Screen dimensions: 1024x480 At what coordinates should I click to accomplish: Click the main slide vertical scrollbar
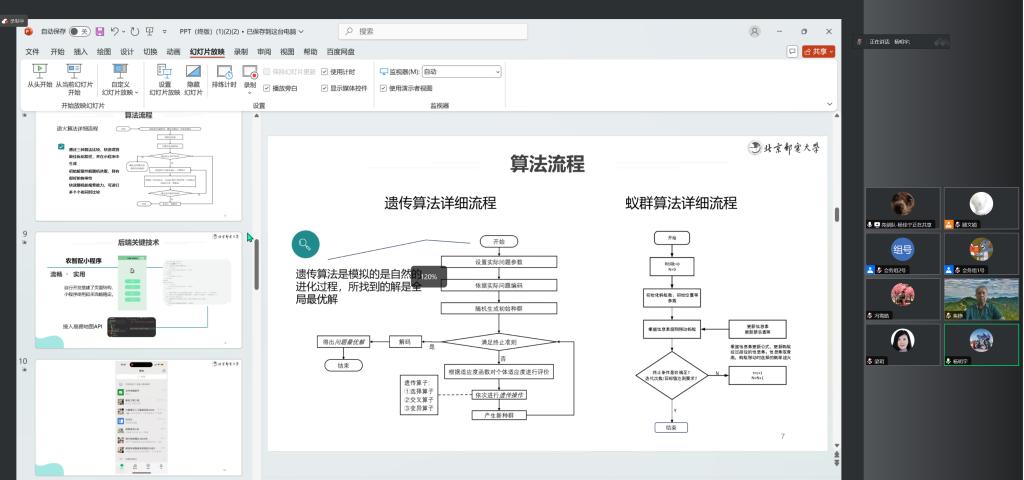pos(837,214)
